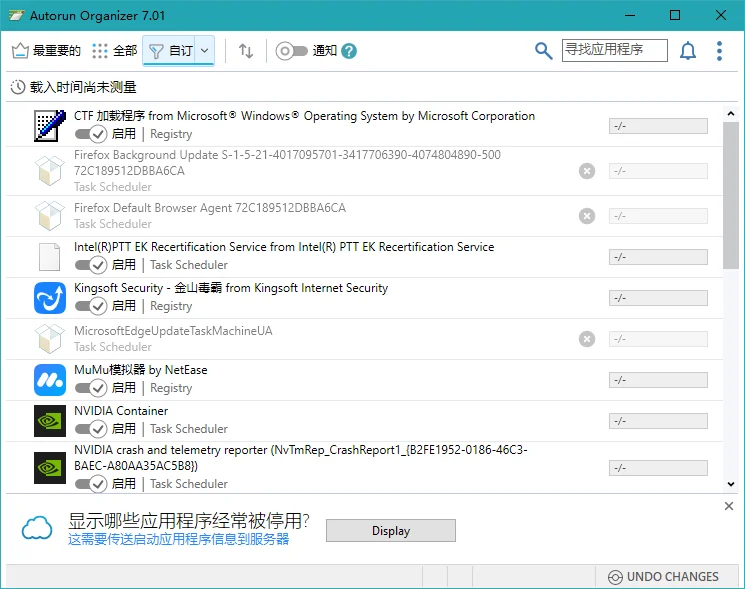Open the notifications bell icon

point(688,50)
